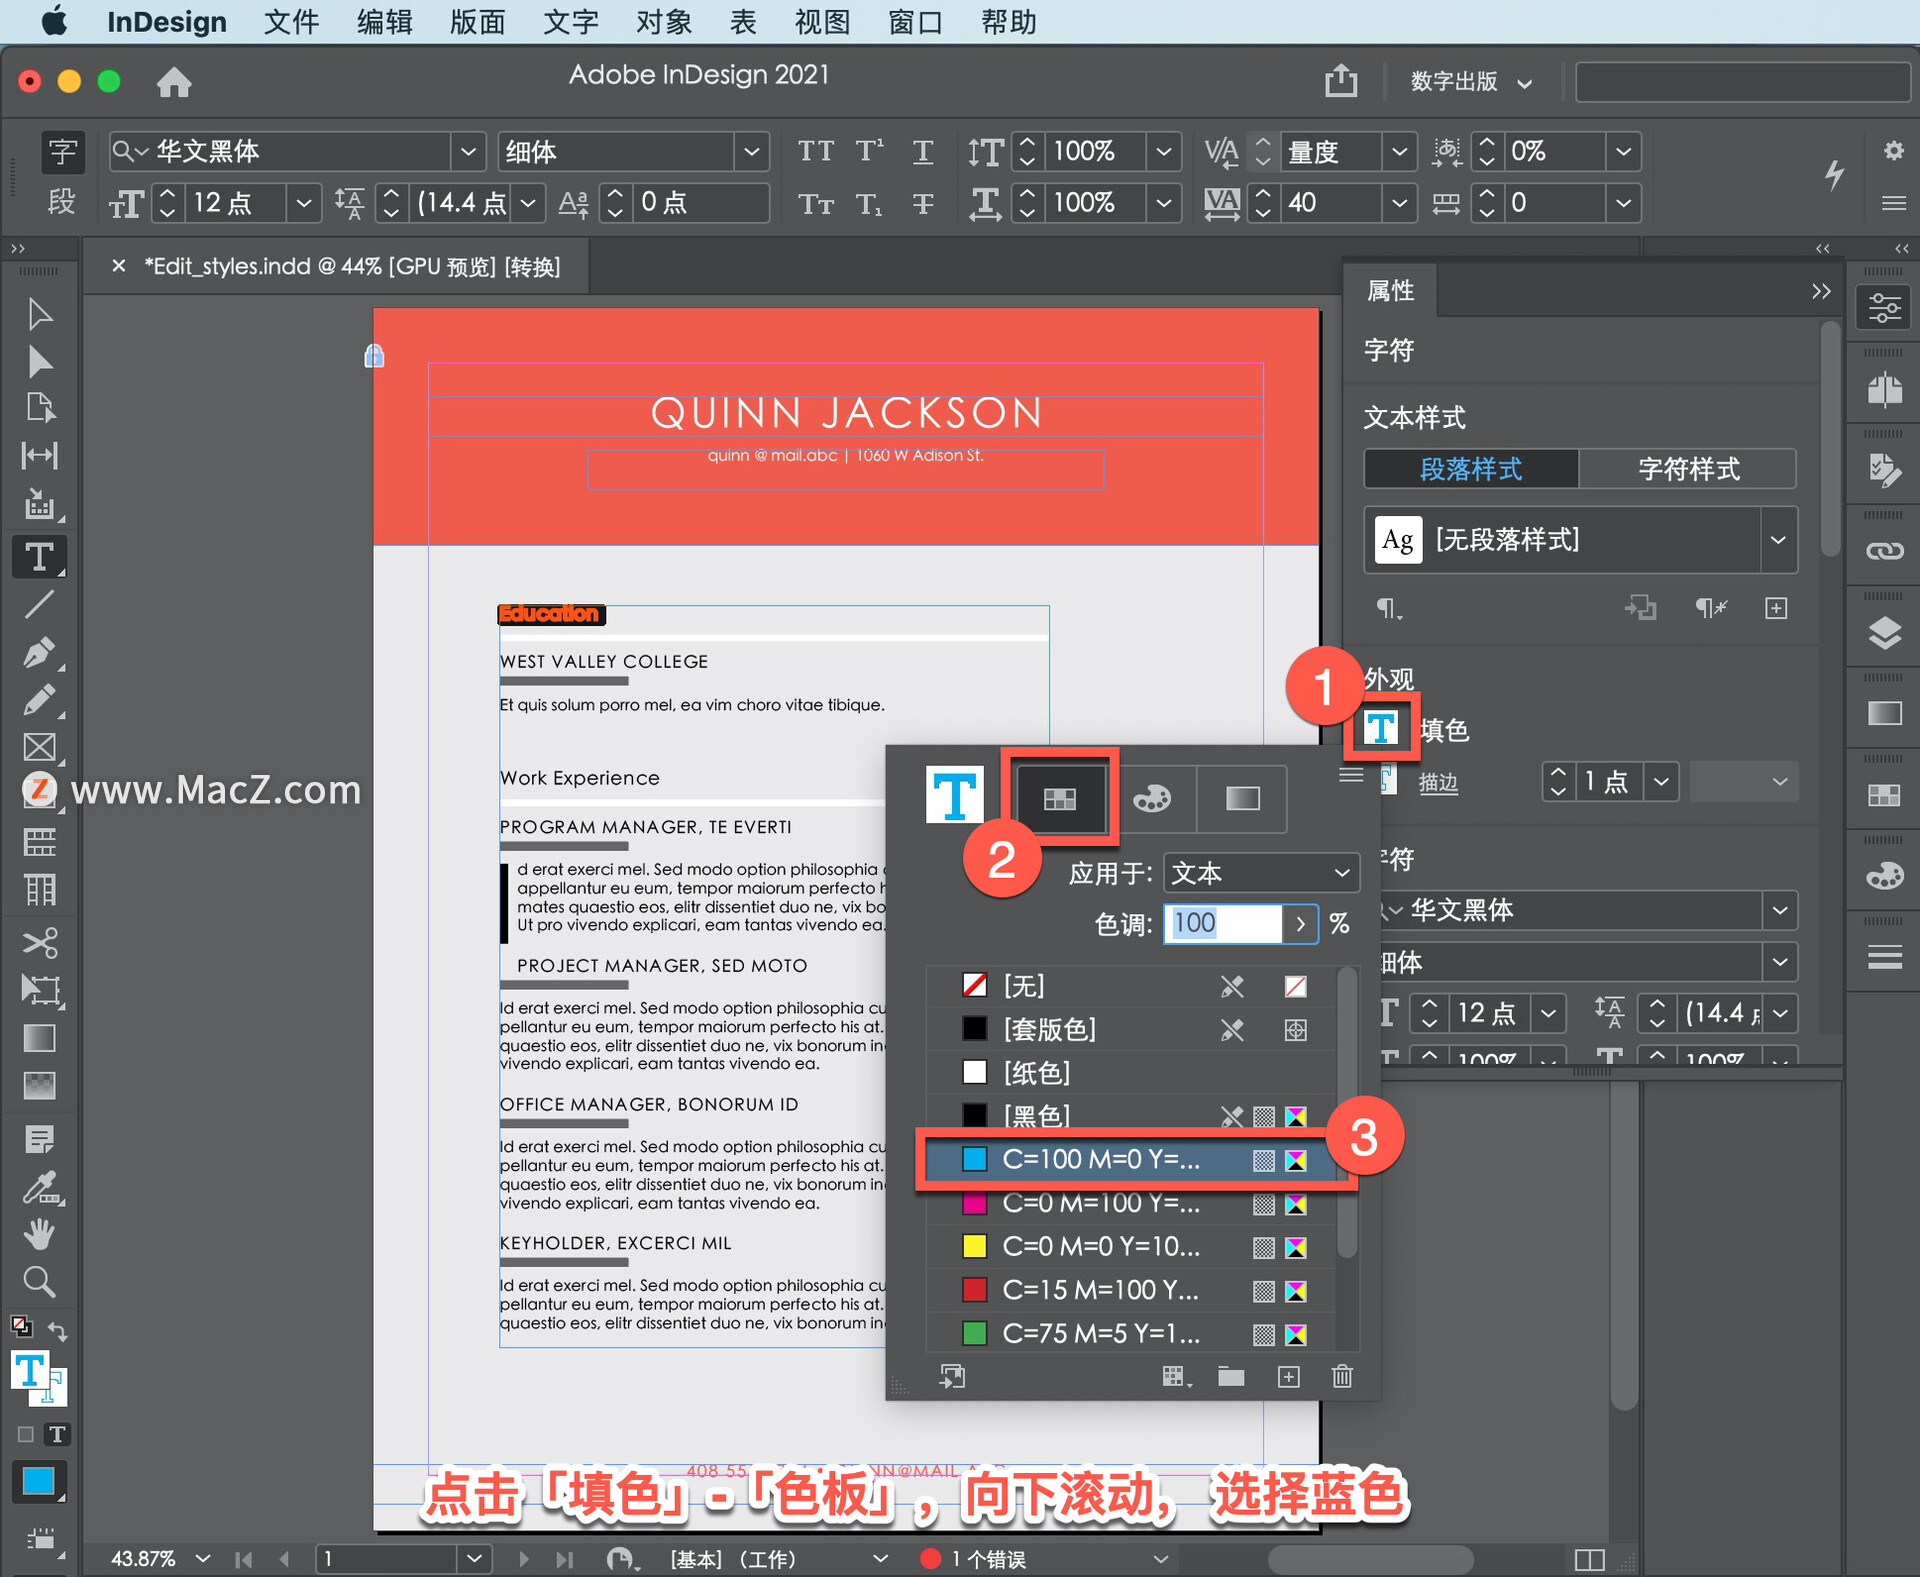Select the Type tool in toolbox
The height and width of the screenshot is (1577, 1920).
(39, 556)
